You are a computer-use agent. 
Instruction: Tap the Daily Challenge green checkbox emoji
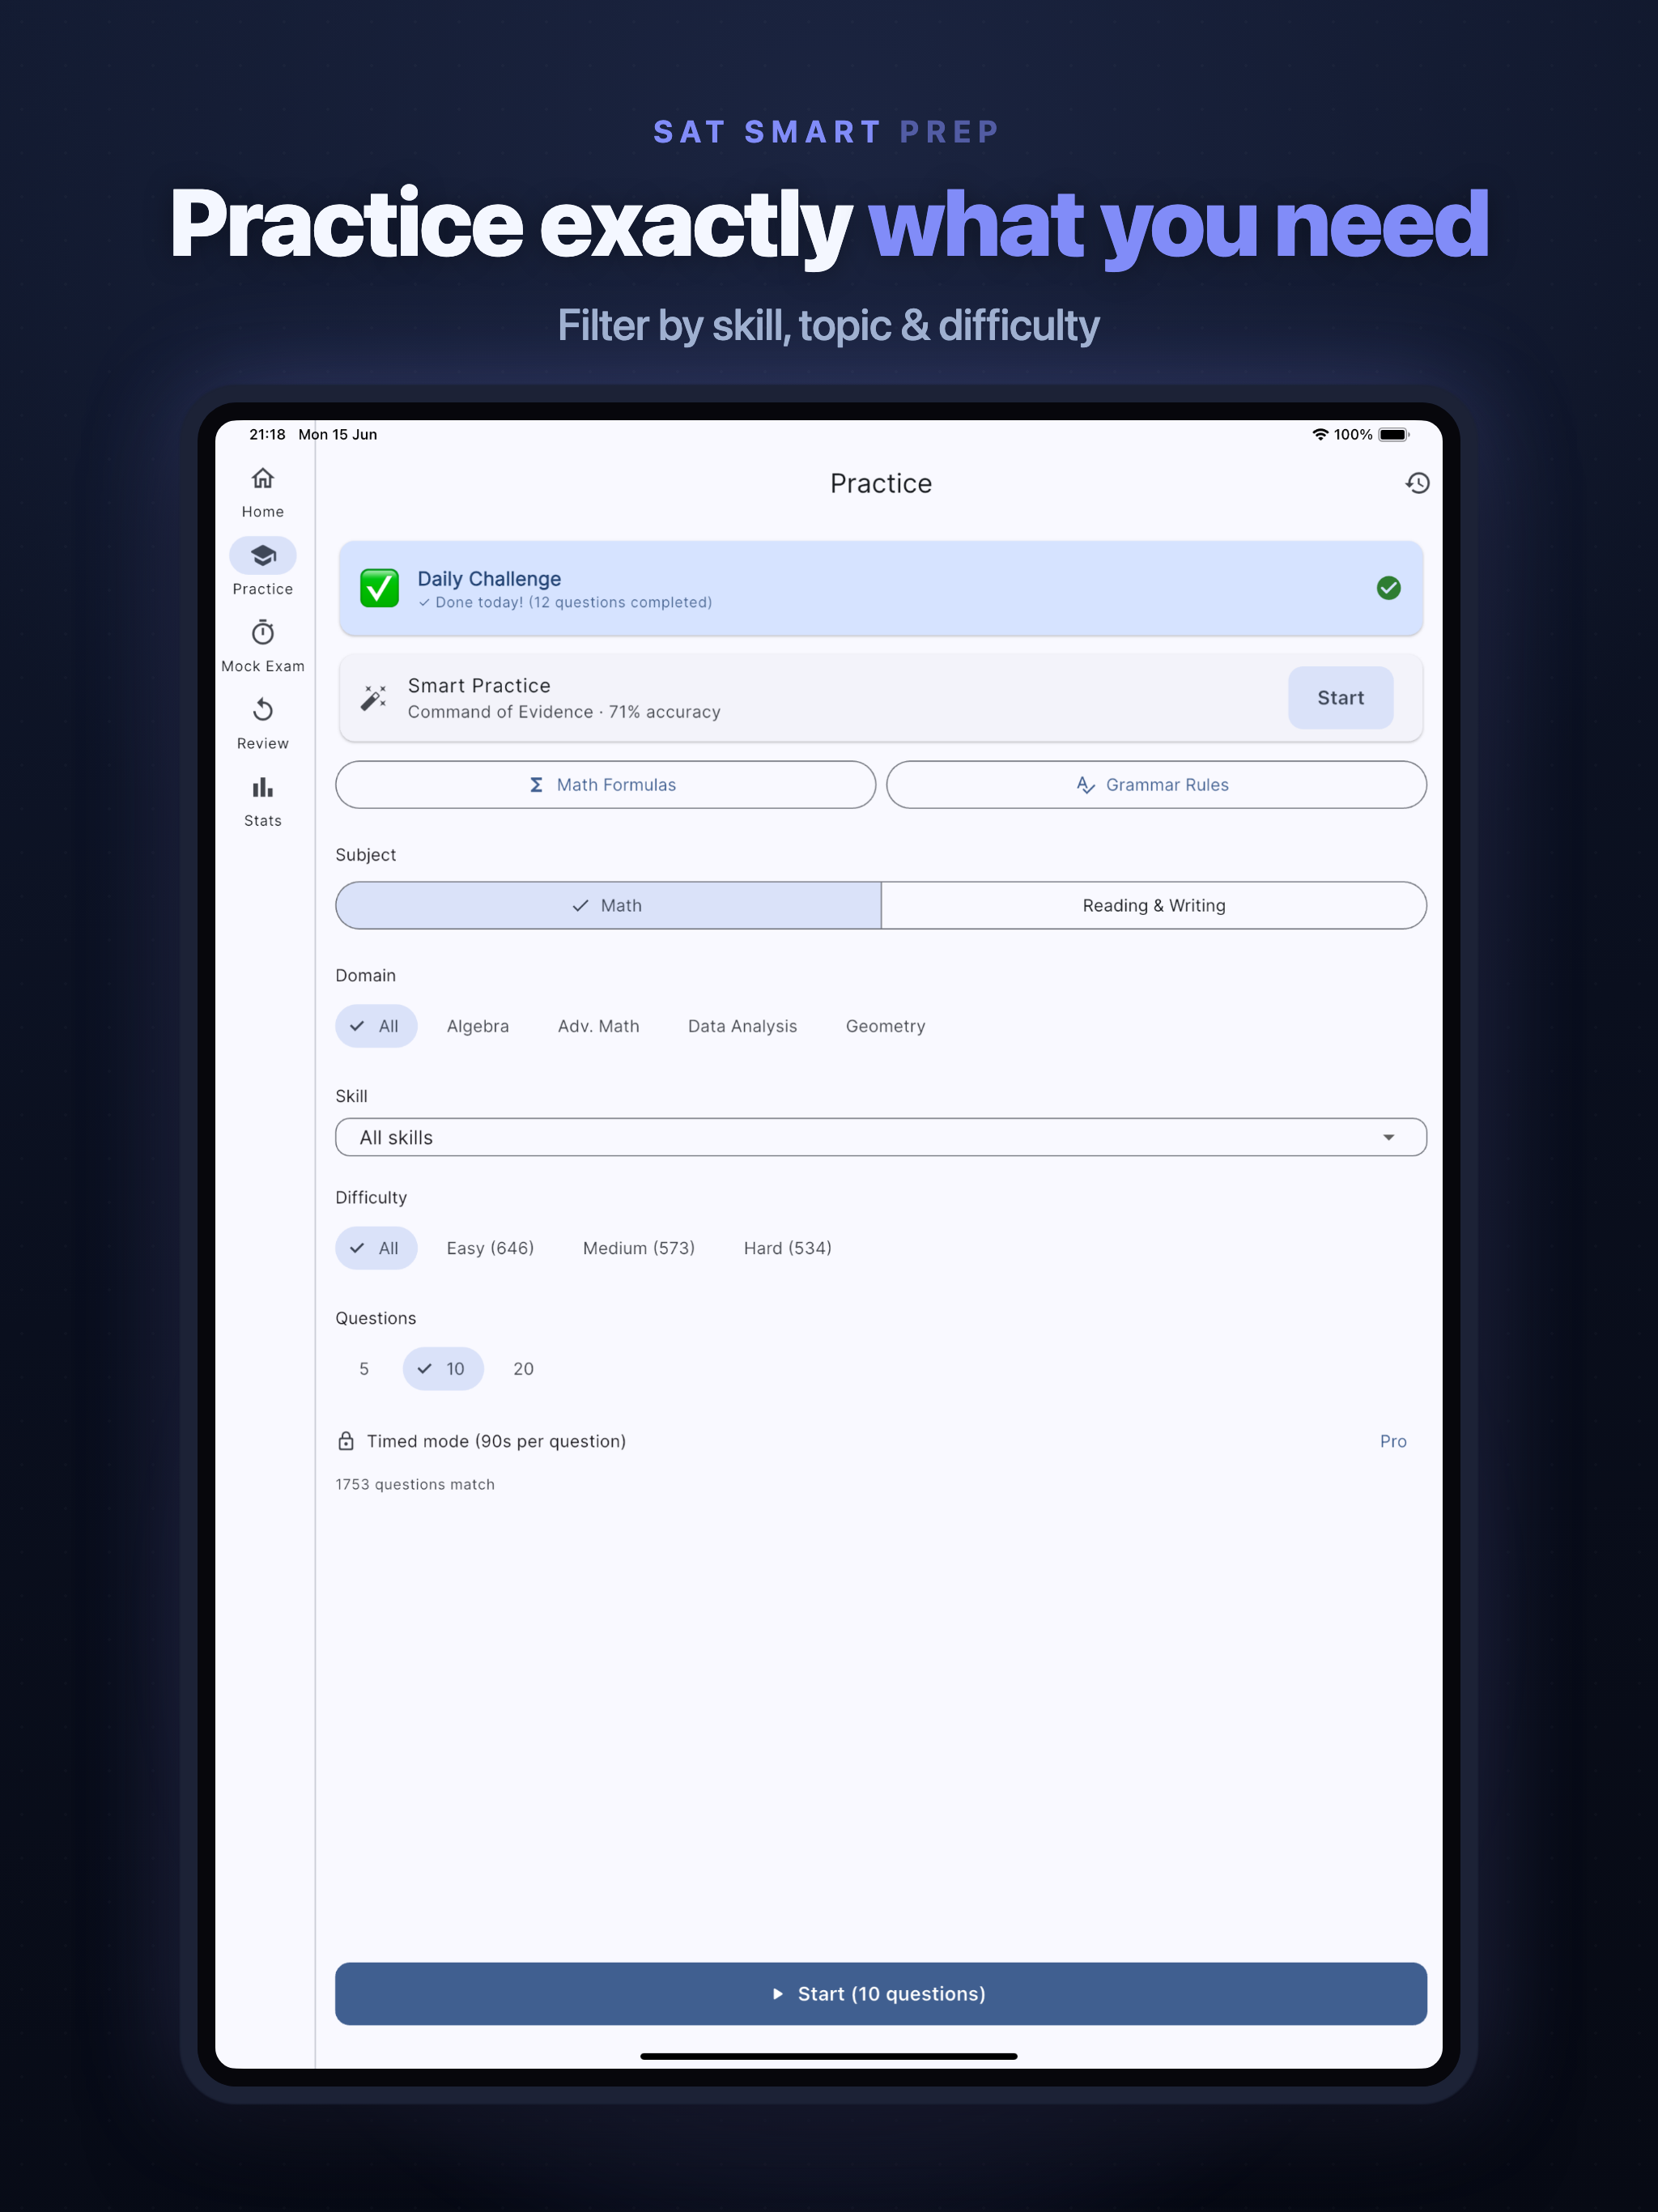(x=379, y=588)
